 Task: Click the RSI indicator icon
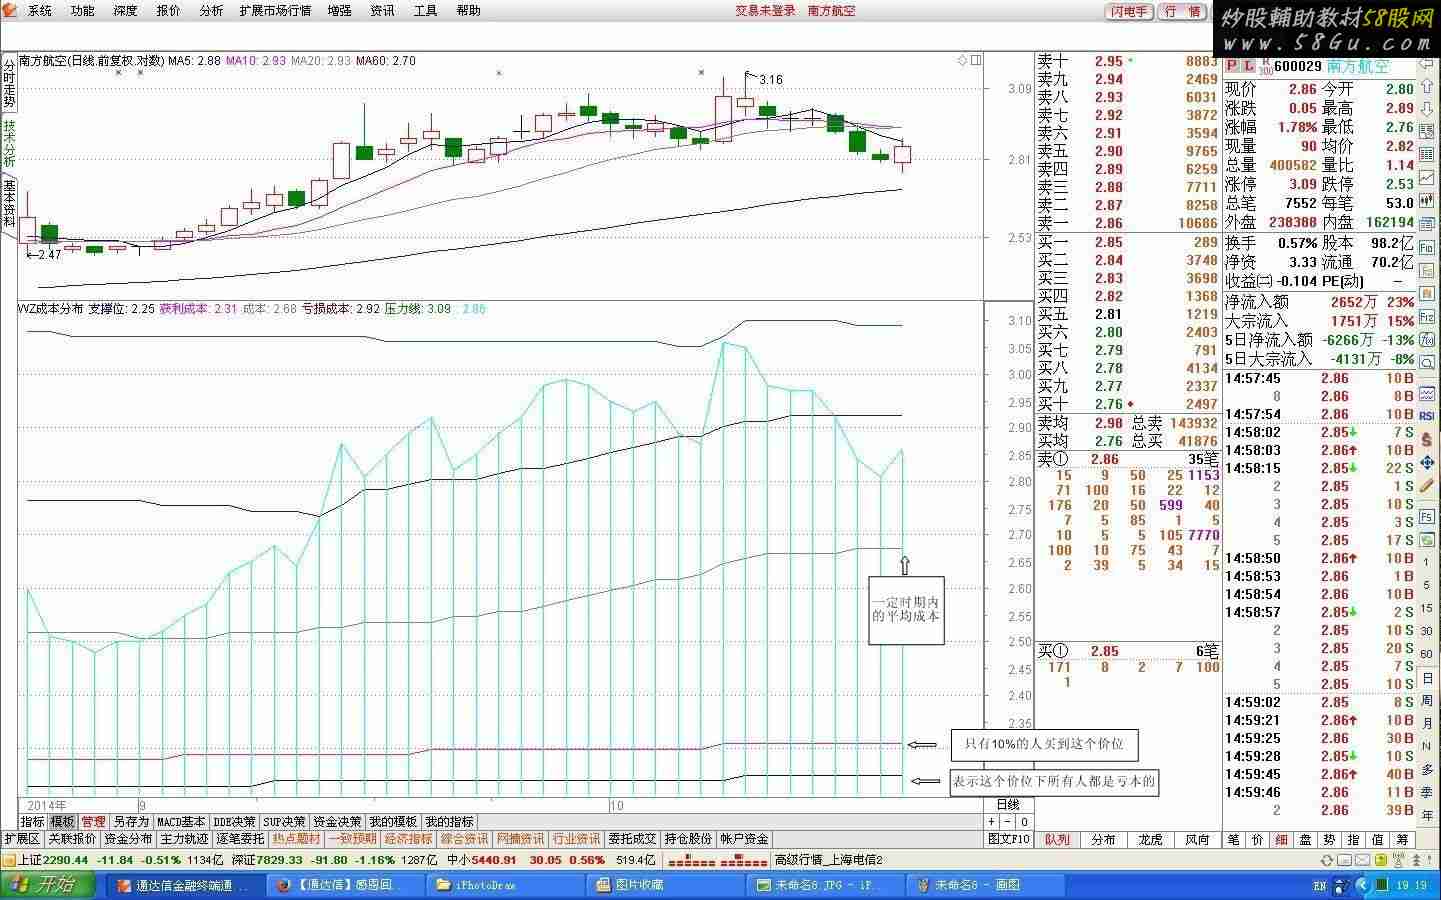(x=1427, y=416)
